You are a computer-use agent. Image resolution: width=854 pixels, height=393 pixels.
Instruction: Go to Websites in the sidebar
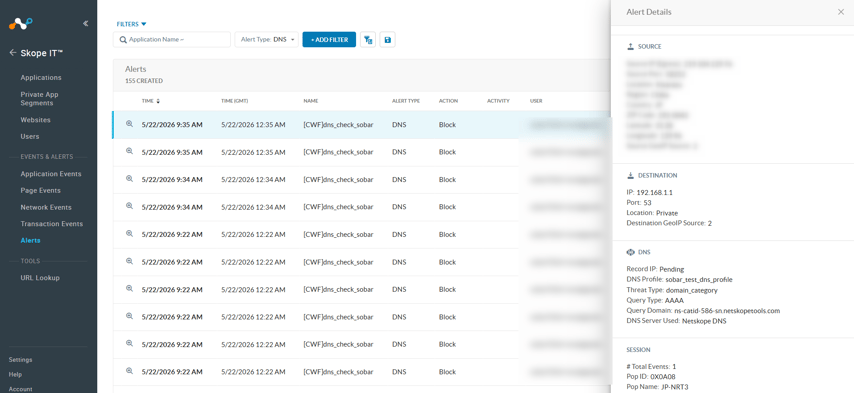tap(35, 120)
